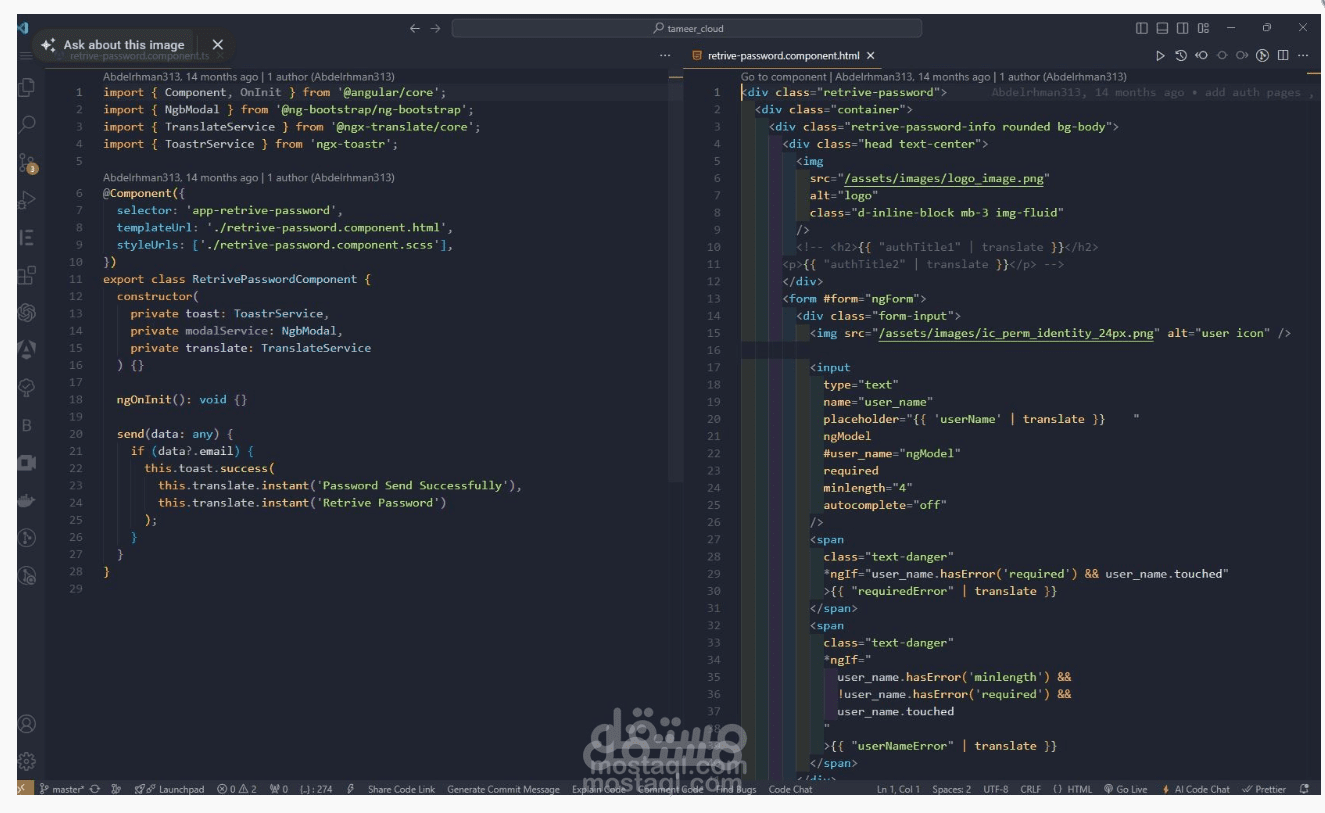The height and width of the screenshot is (813, 1325).
Task: Open More Actions menu in right editor toolbar
Action: (x=1302, y=56)
